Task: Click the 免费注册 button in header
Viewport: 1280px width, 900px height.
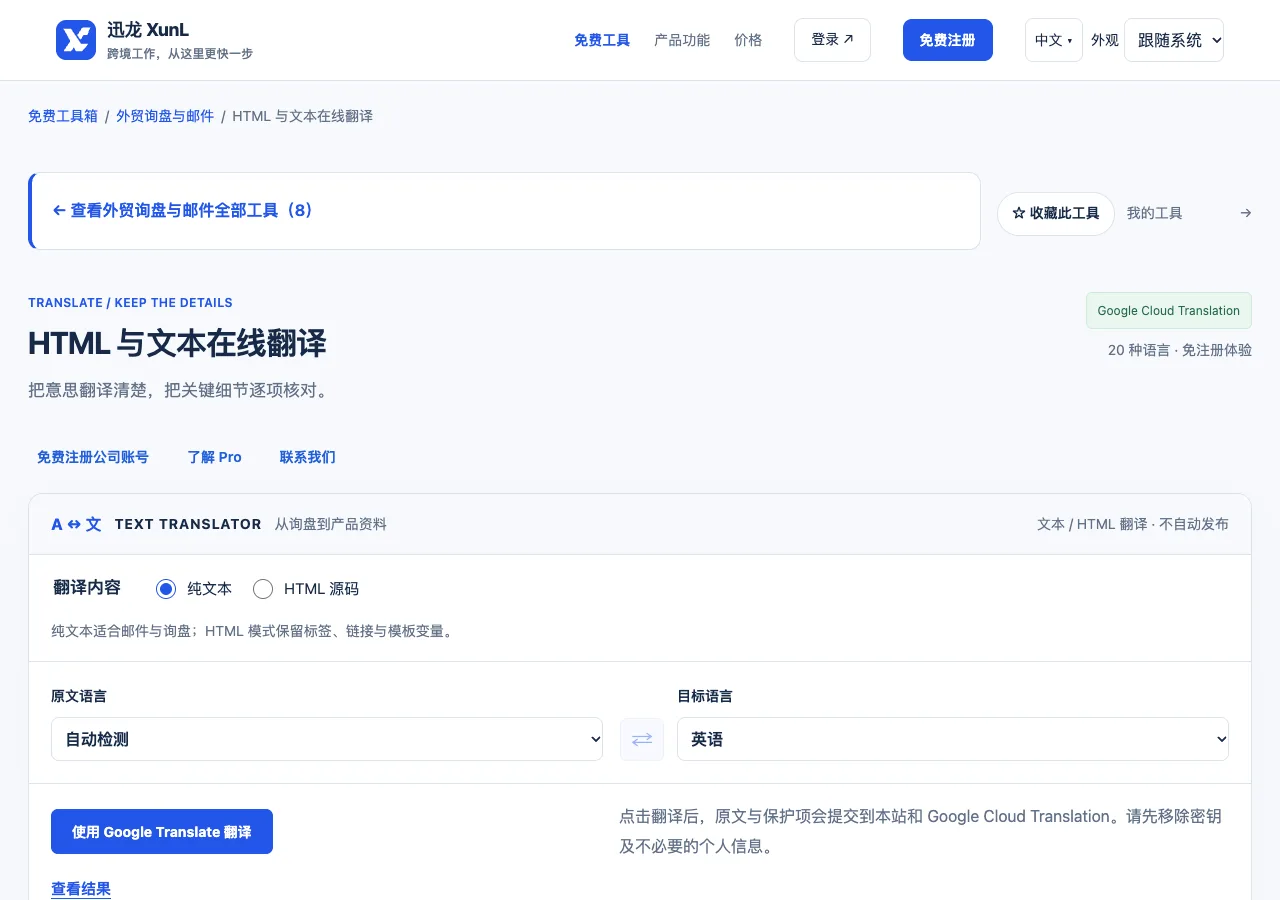Action: pyautogui.click(x=948, y=40)
